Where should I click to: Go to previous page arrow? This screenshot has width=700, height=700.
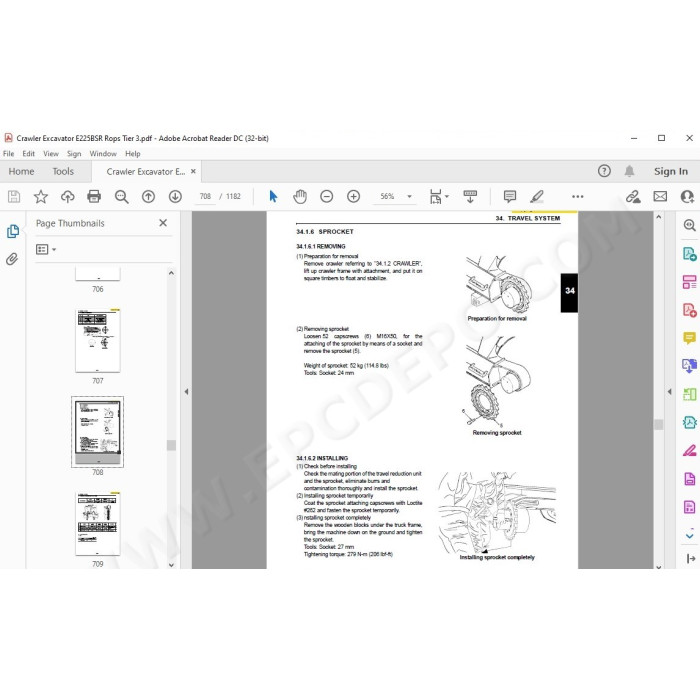(148, 196)
